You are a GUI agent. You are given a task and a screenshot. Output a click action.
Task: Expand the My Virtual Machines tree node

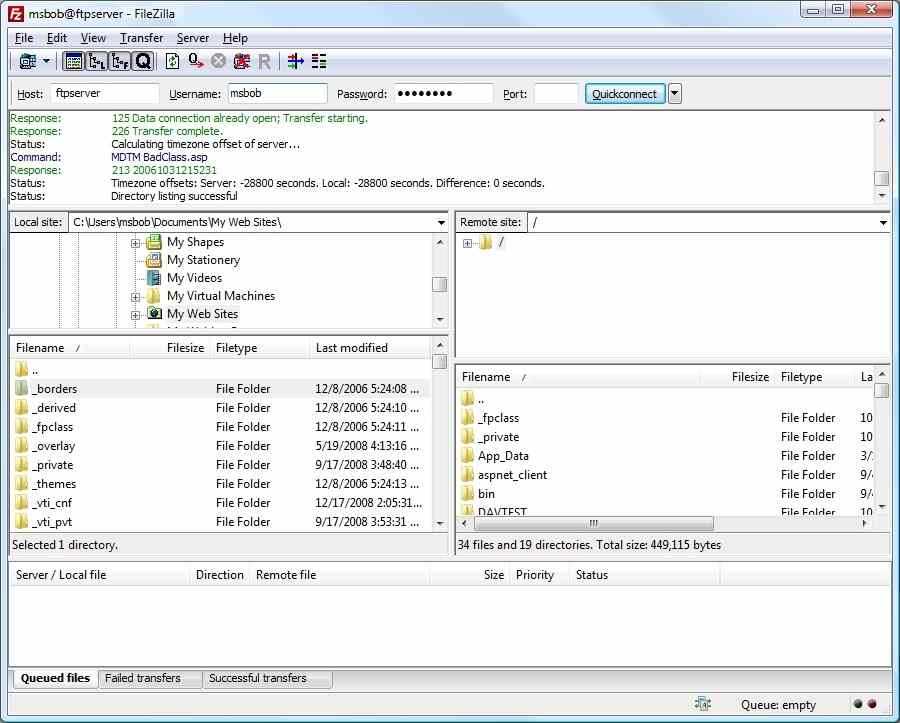click(x=135, y=297)
